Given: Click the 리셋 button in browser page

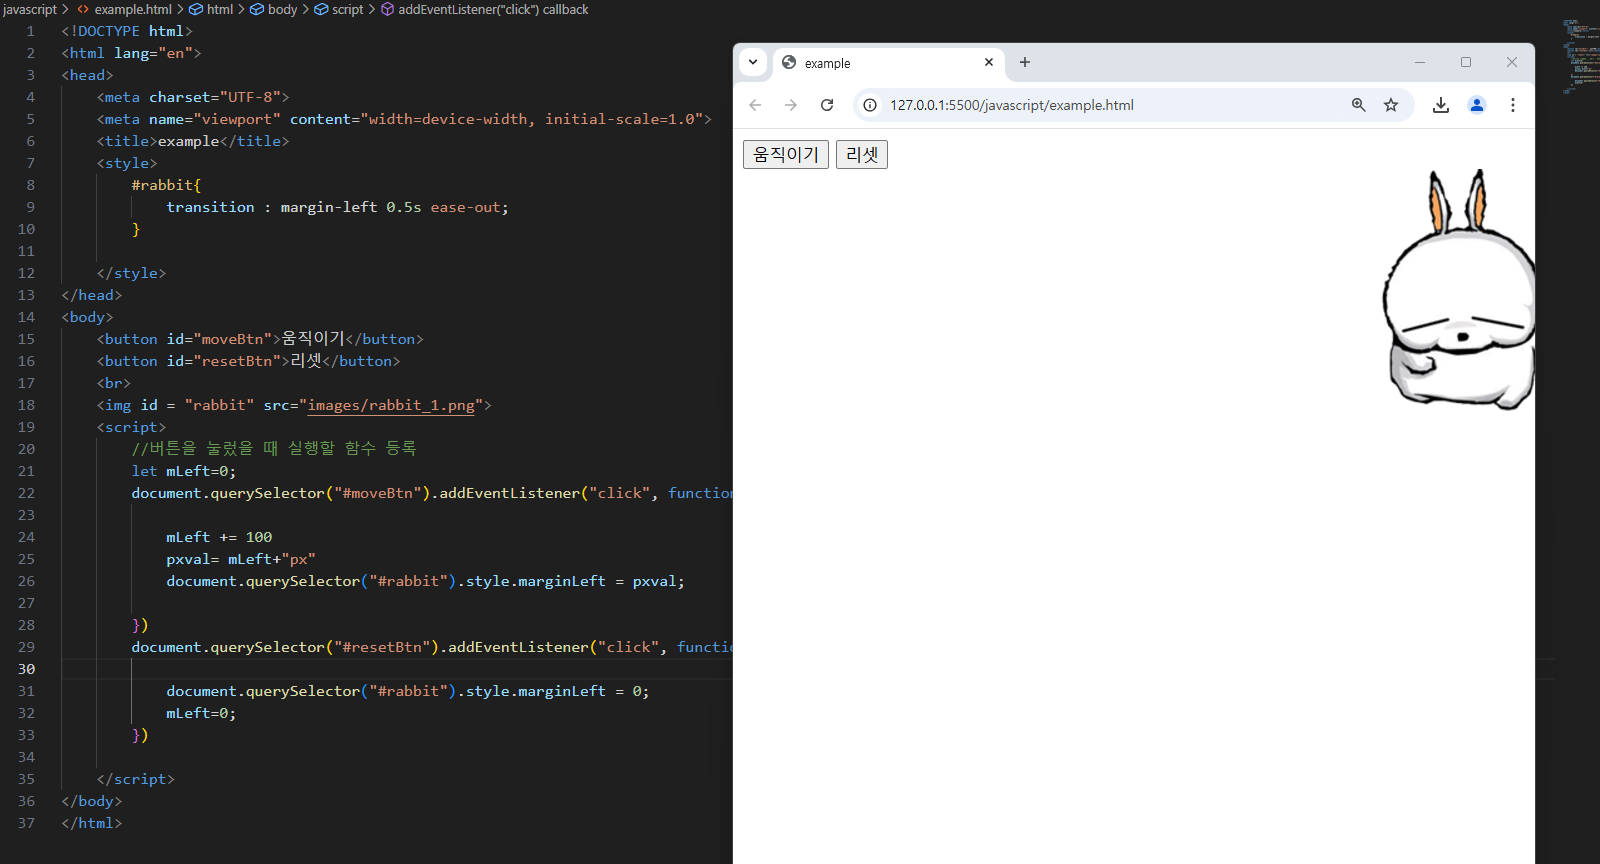Looking at the screenshot, I should click(862, 155).
